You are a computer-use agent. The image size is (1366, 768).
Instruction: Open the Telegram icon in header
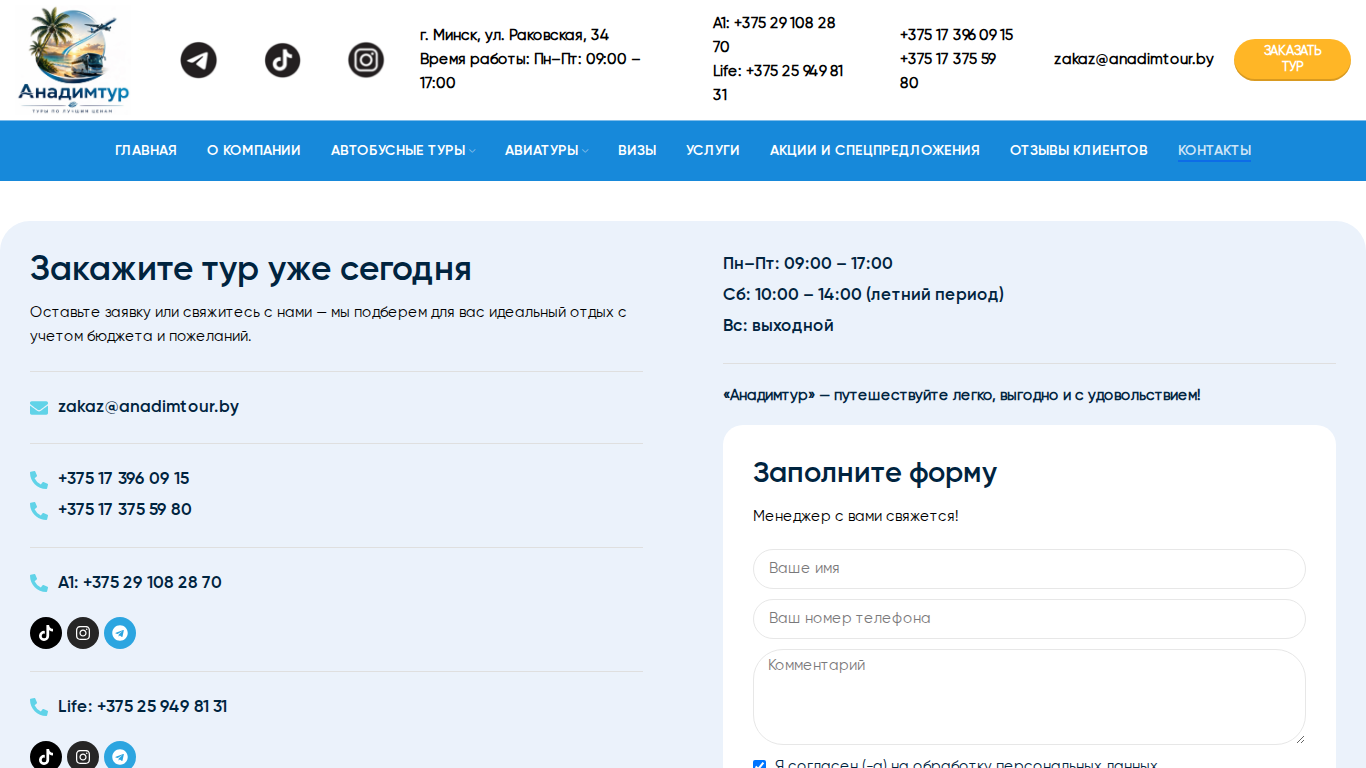pyautogui.click(x=199, y=60)
